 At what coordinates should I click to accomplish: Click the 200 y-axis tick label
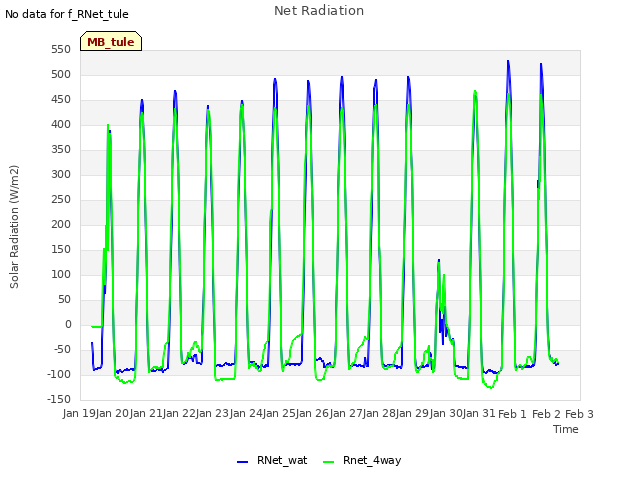point(61,224)
